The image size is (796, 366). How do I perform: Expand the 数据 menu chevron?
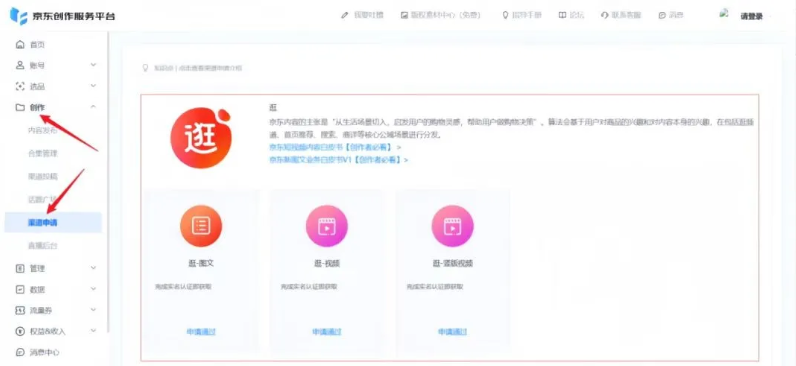[93, 289]
